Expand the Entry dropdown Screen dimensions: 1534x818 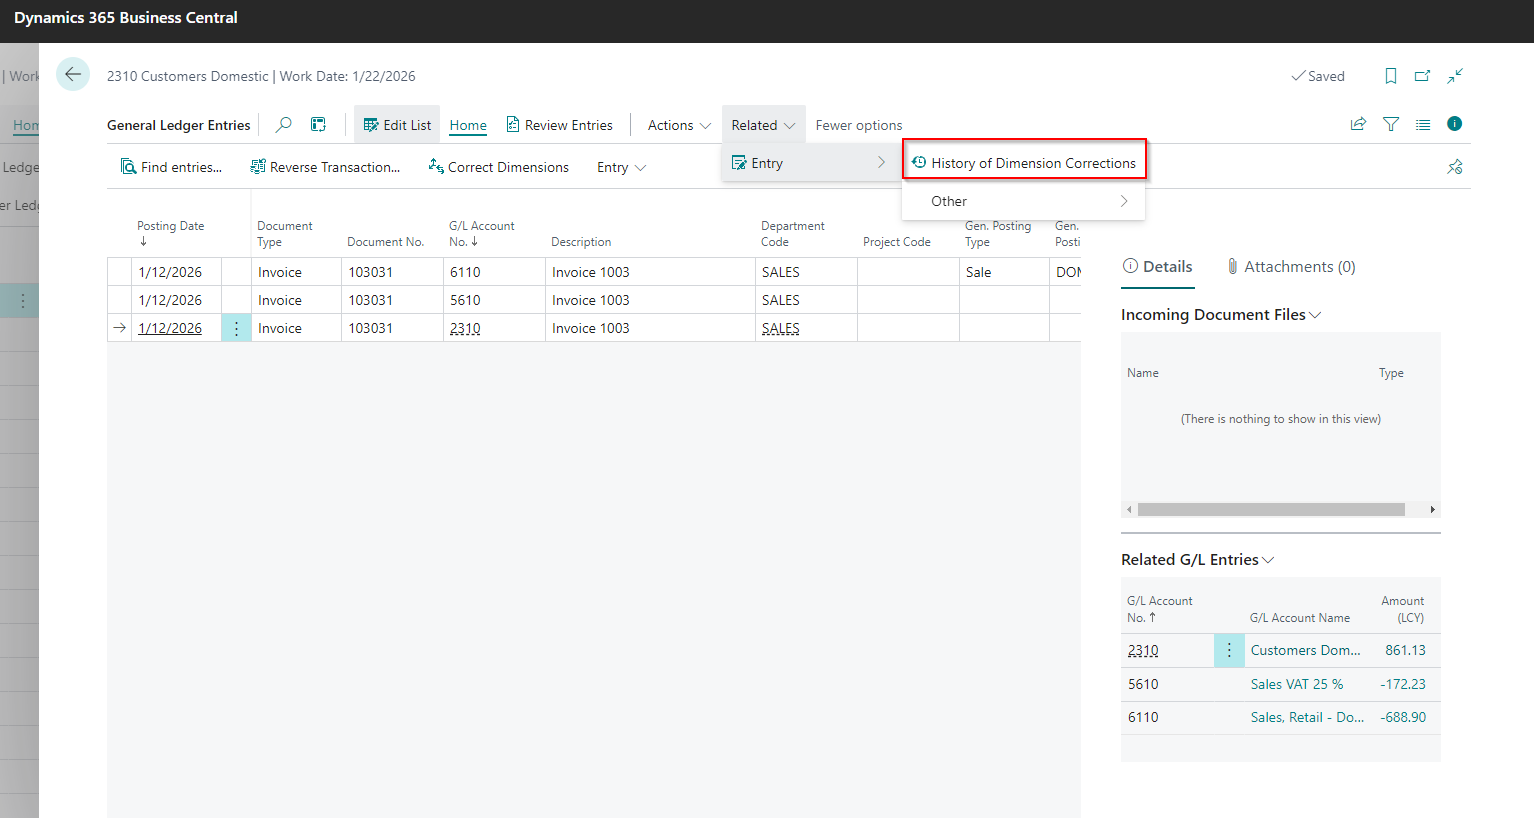tap(620, 166)
